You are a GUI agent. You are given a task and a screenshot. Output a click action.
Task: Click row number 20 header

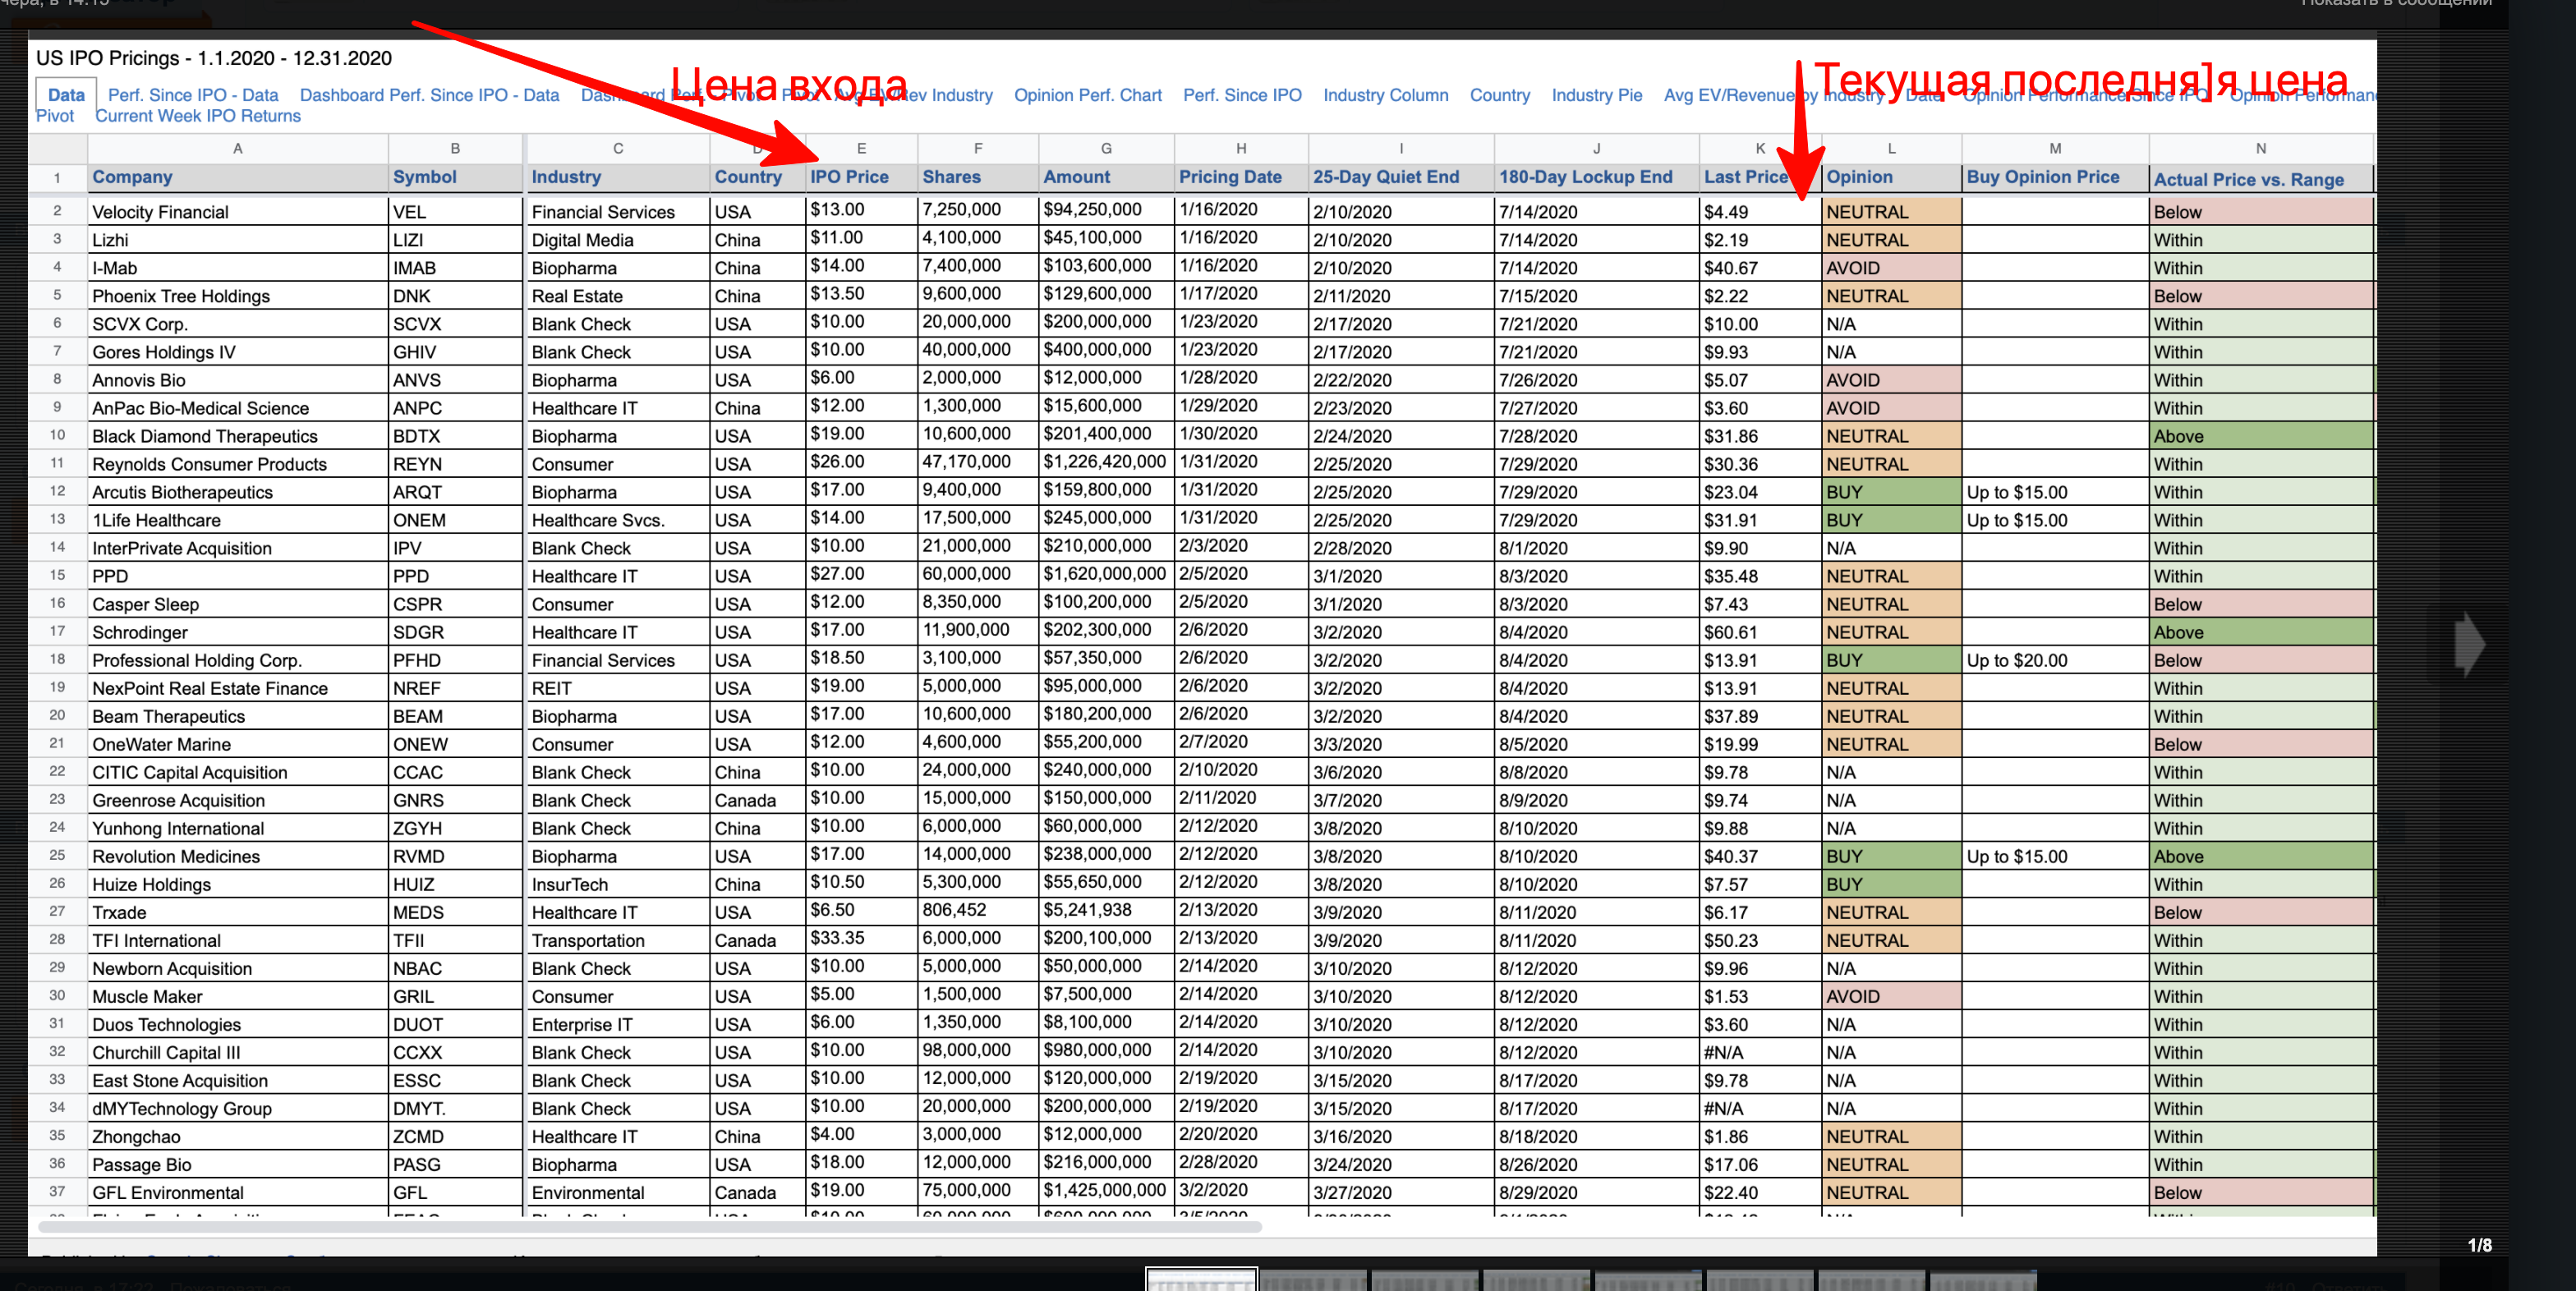57,715
